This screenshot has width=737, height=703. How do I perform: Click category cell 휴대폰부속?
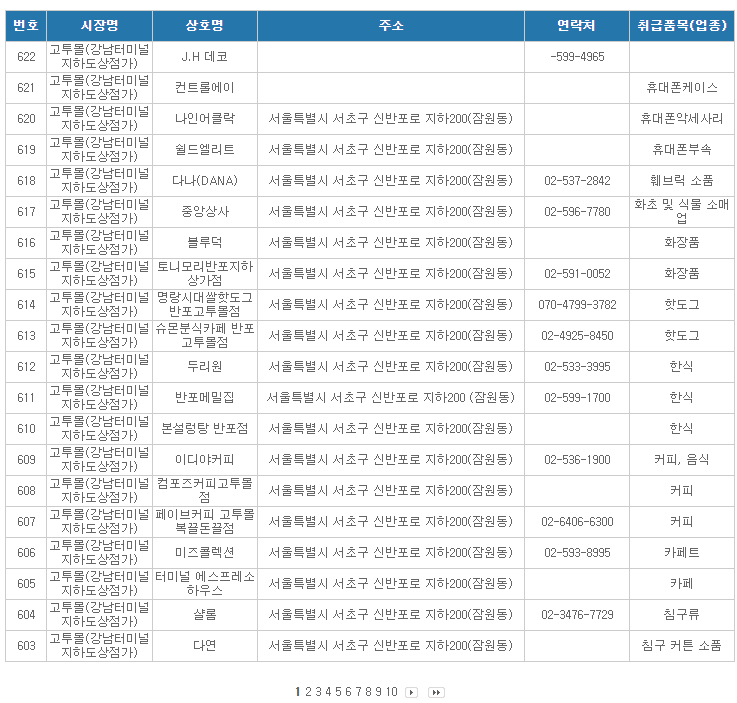click(682, 150)
